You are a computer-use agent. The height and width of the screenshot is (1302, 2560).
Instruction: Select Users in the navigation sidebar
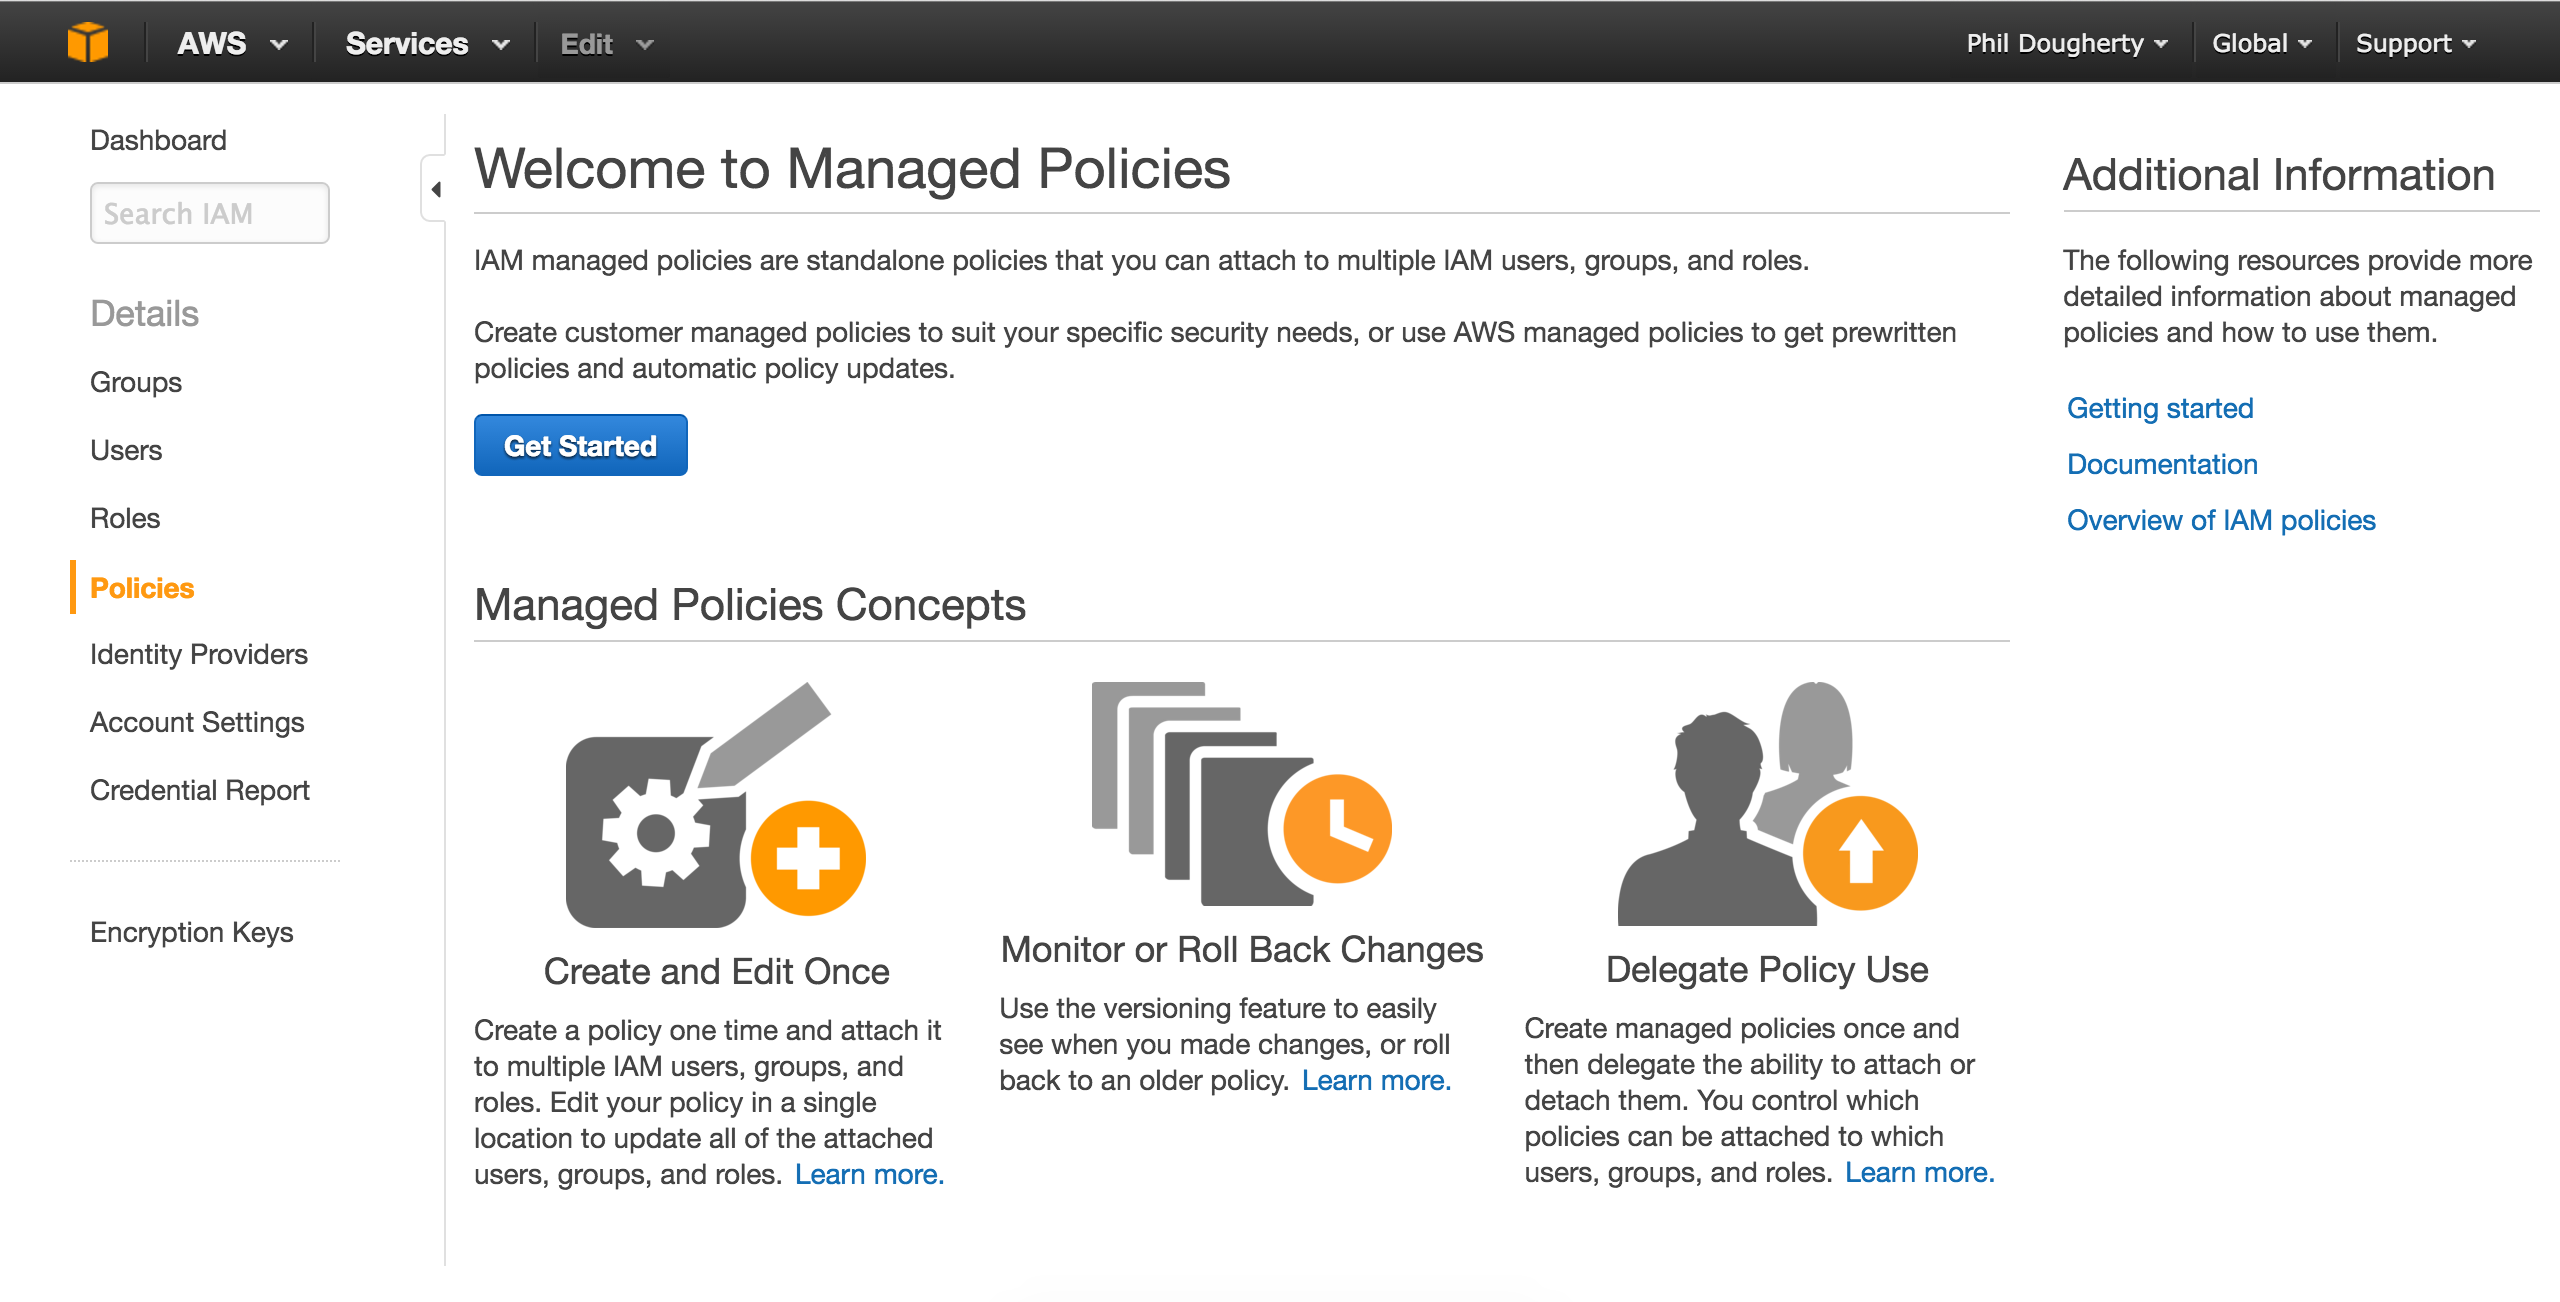coord(126,450)
